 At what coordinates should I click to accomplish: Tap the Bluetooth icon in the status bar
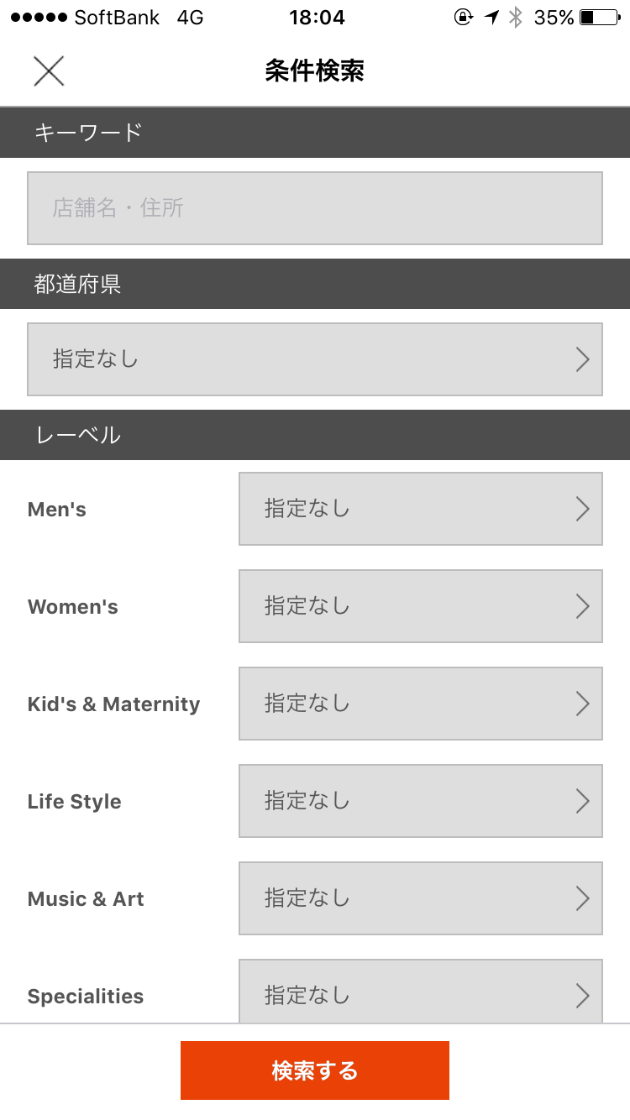point(516,17)
